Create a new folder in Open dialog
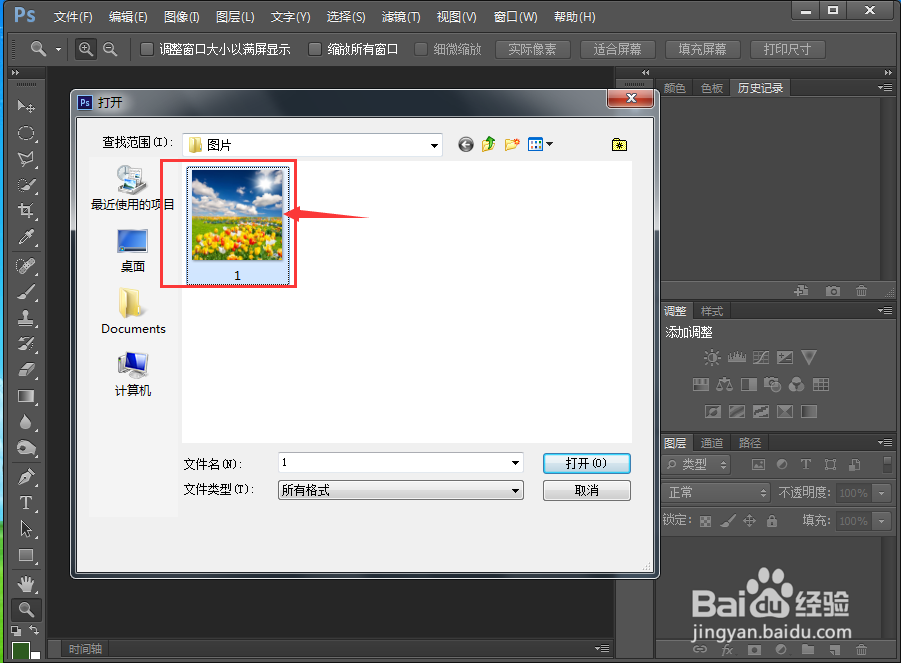The image size is (901, 663). pyautogui.click(x=512, y=144)
